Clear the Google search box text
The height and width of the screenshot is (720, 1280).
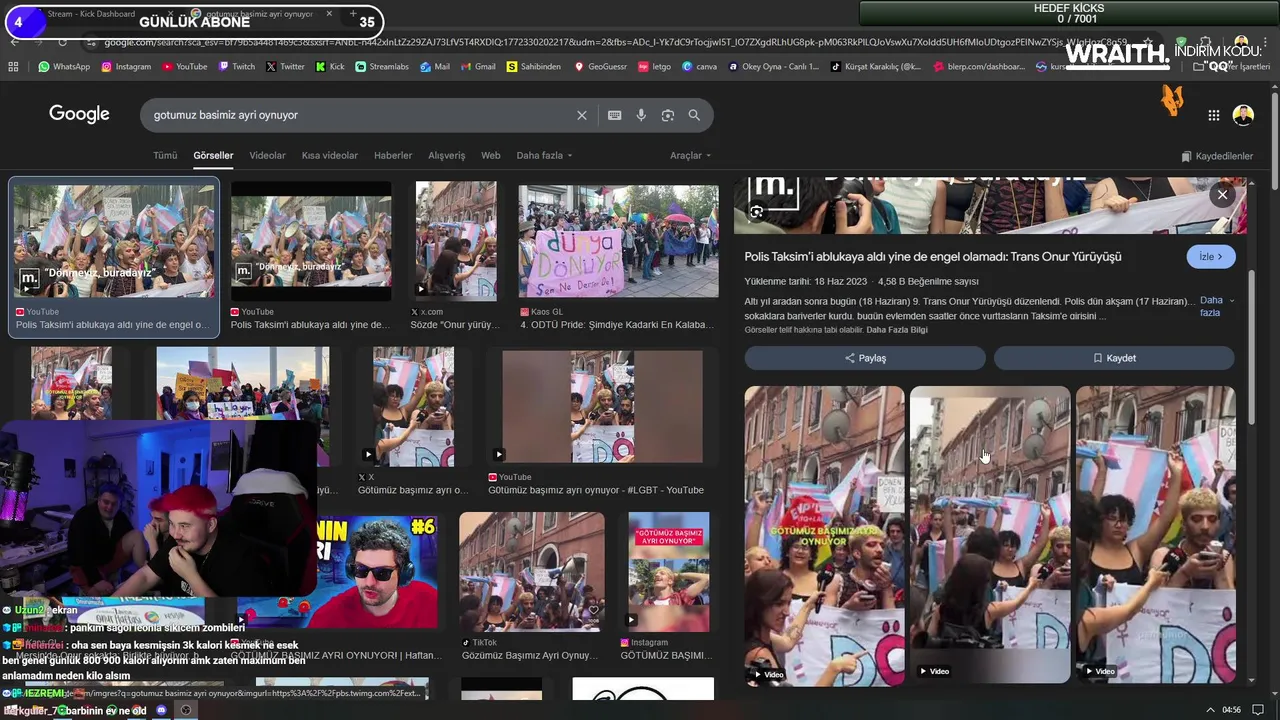[582, 115]
